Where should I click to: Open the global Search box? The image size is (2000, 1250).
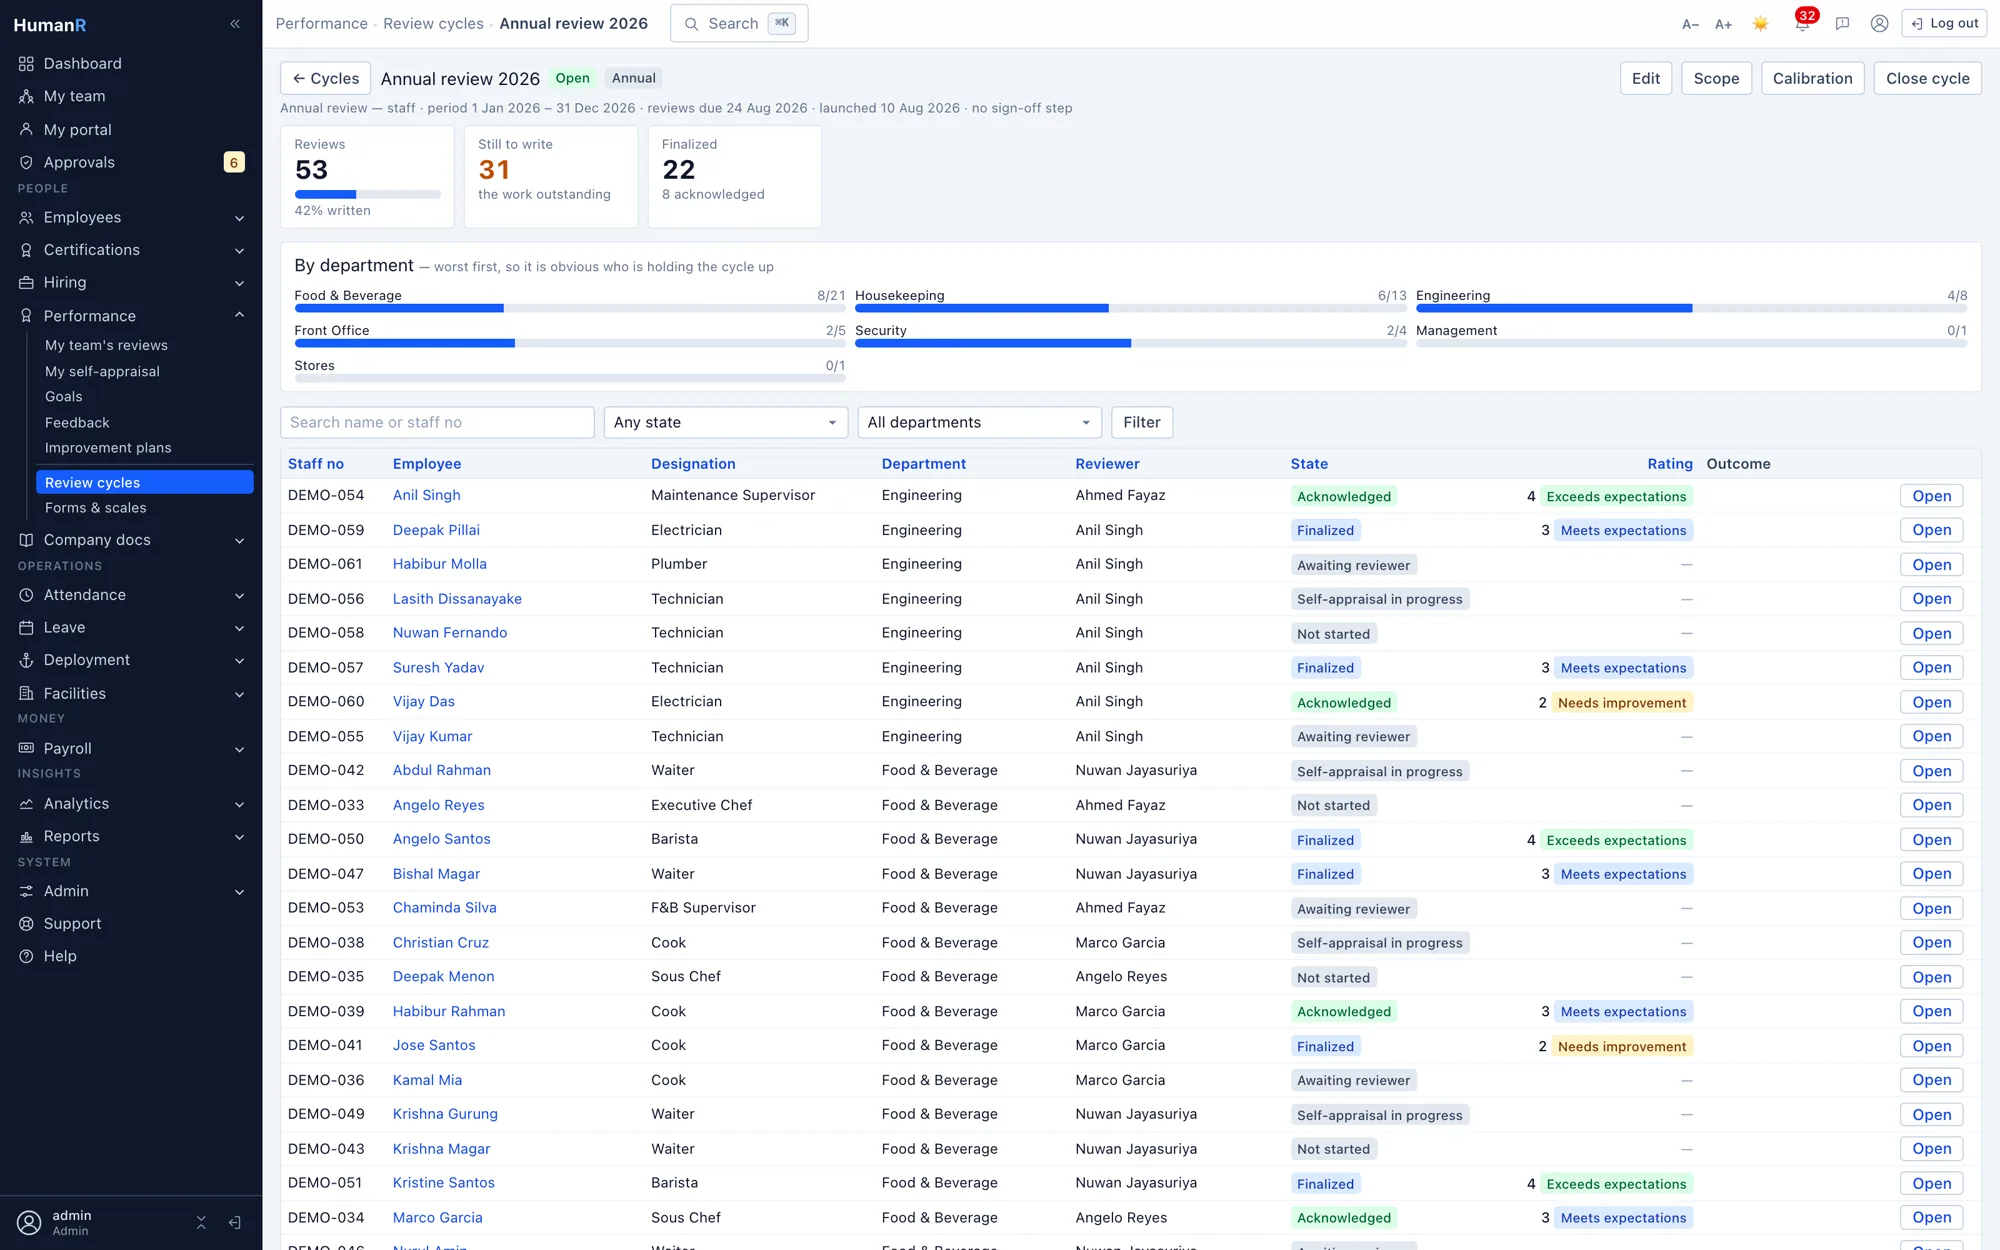739,24
